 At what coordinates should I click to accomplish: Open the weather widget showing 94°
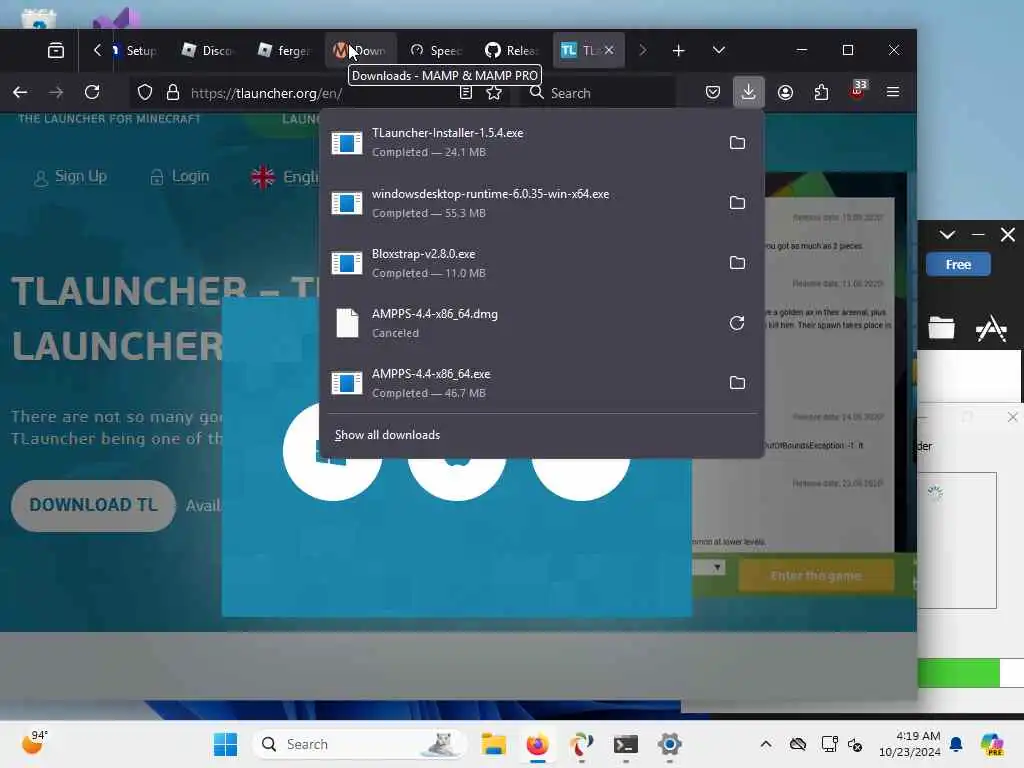pos(35,743)
